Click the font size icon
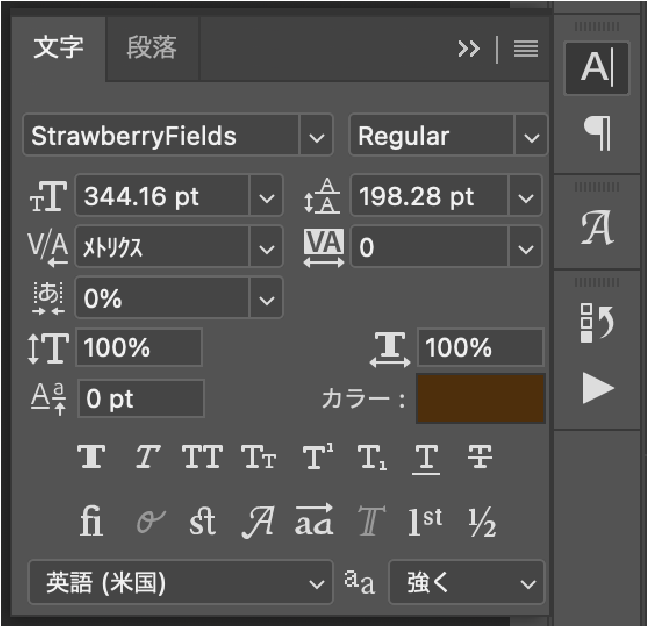The width and height of the screenshot is (647, 627). tap(48, 196)
